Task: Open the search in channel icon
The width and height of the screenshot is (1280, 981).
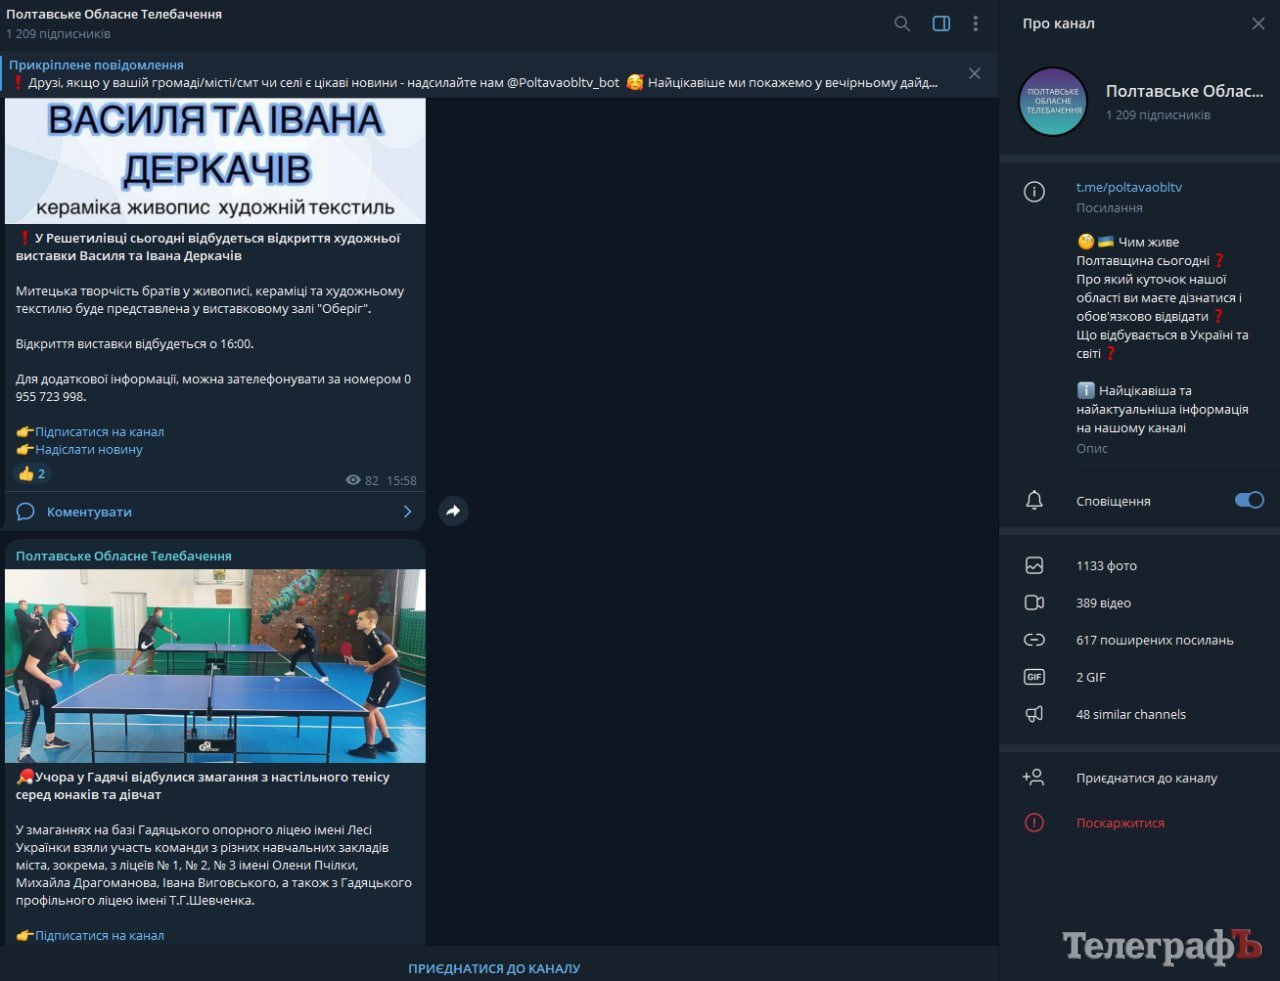Action: (902, 23)
